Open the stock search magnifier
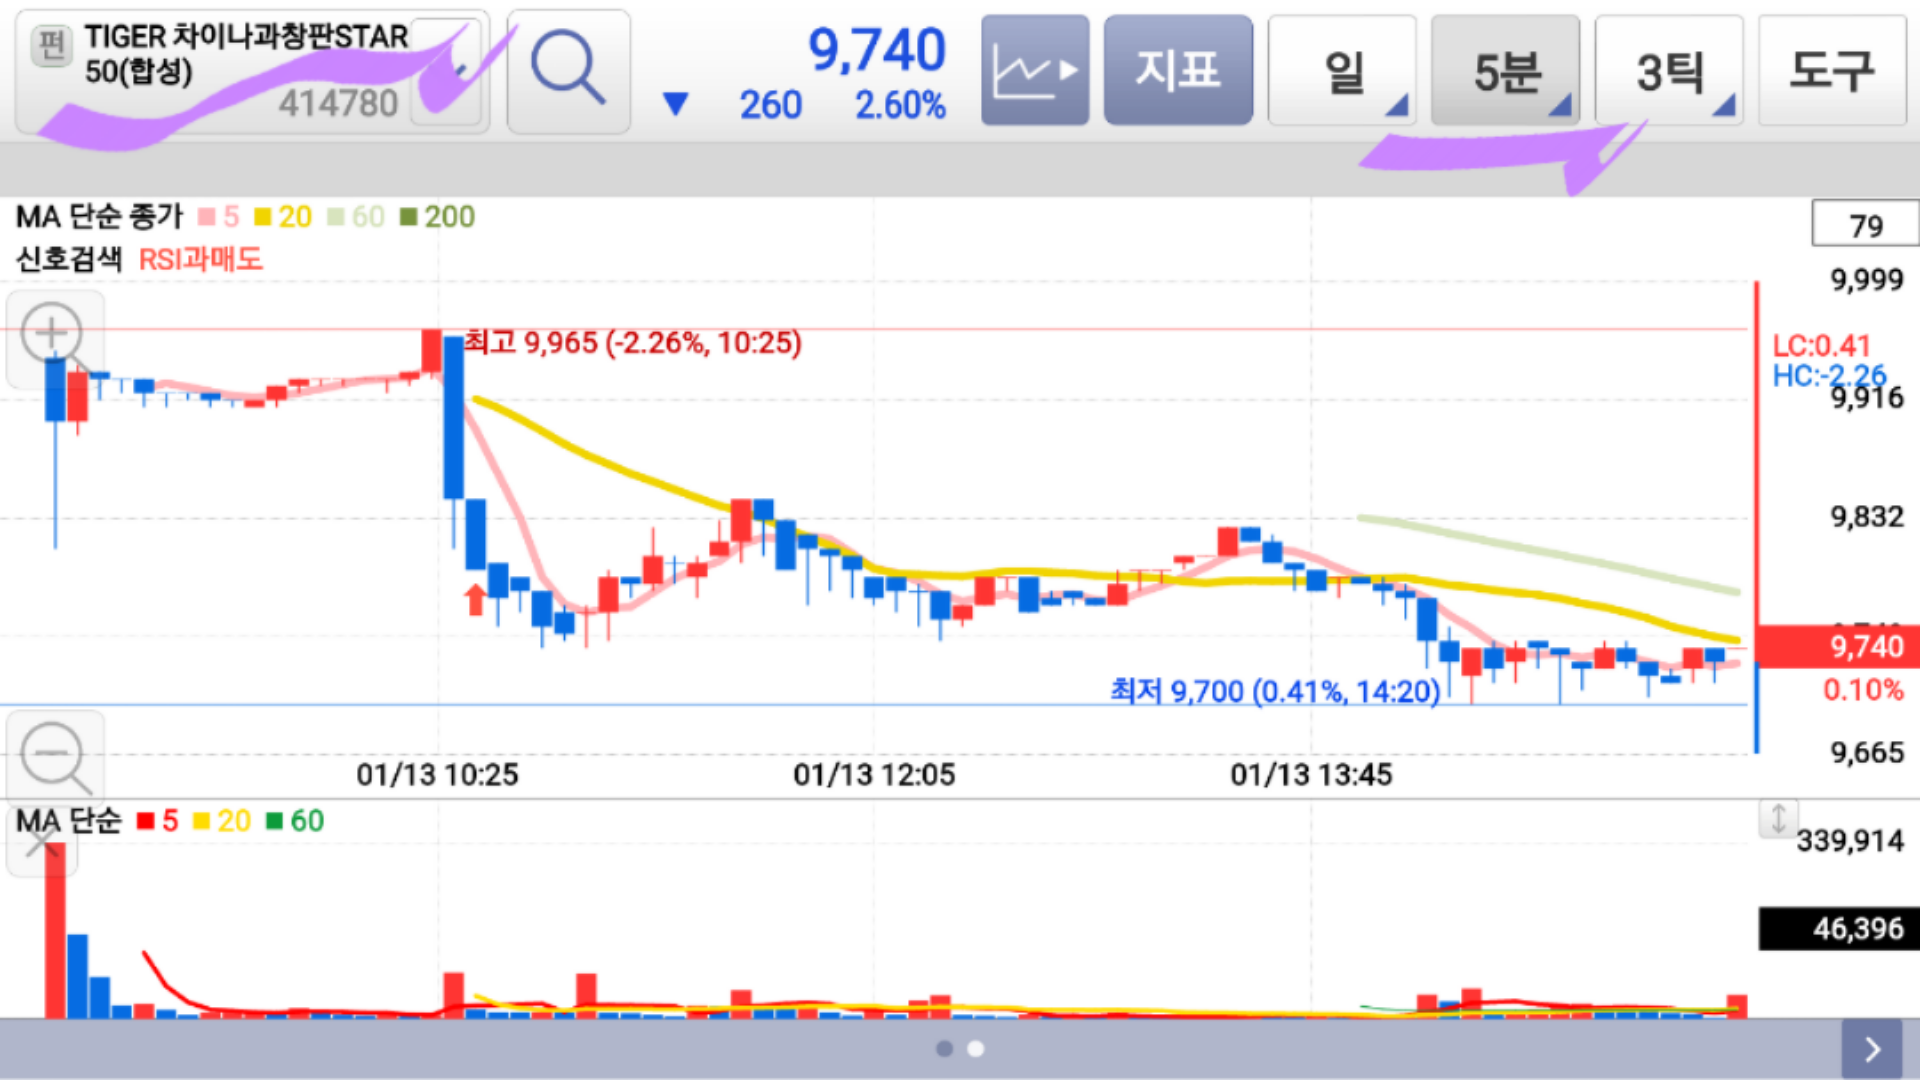1920x1080 pixels. point(568,71)
